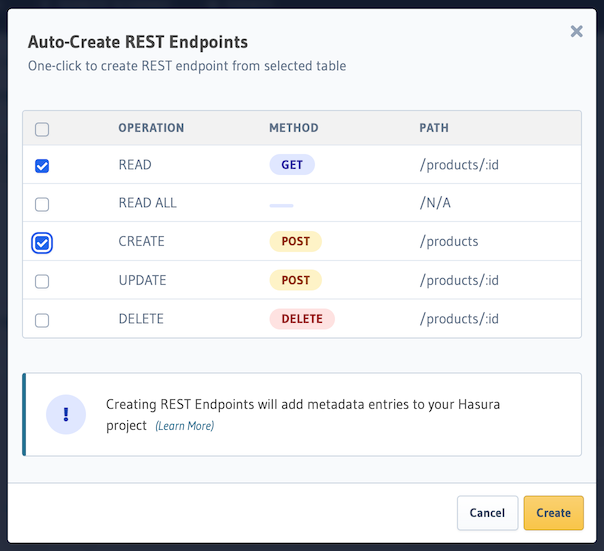Click the OPERATION column header
604x551 pixels.
click(x=151, y=128)
